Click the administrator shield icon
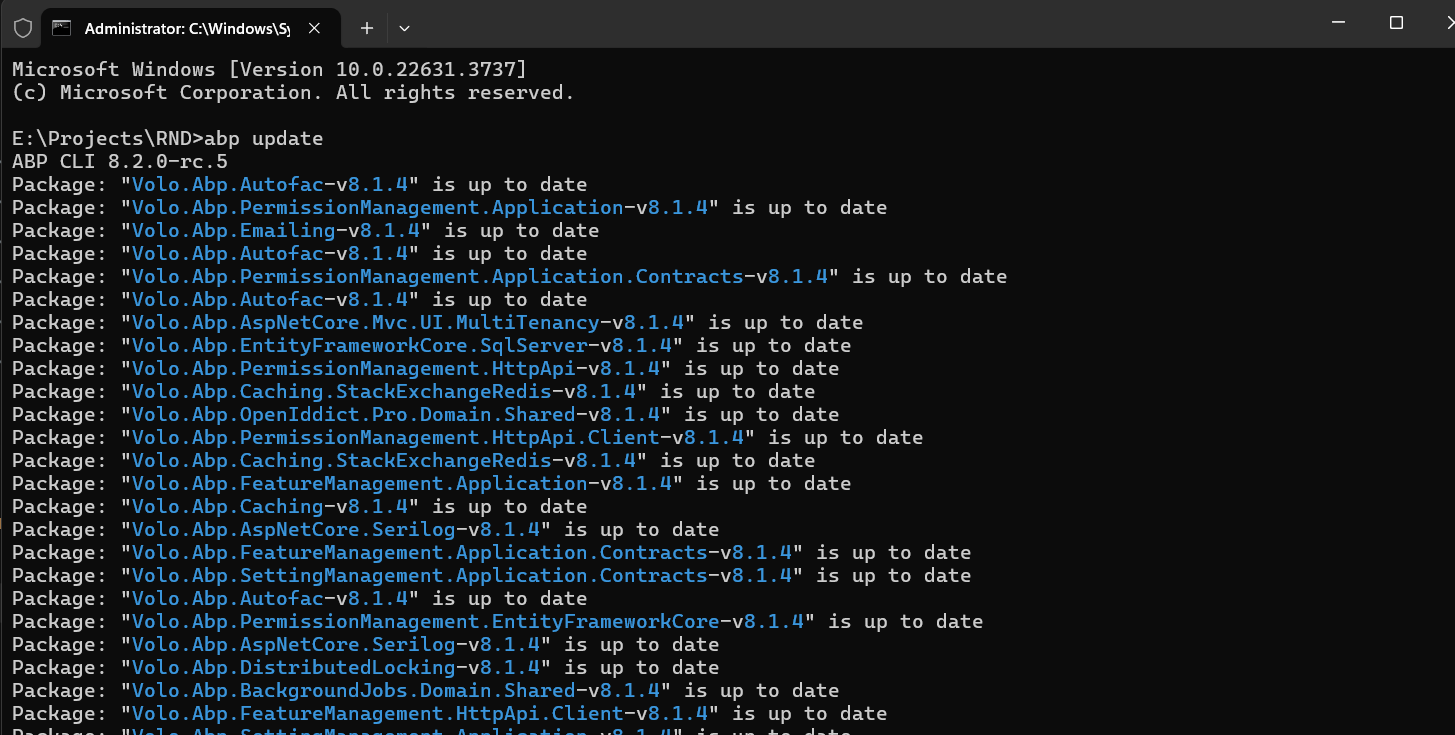This screenshot has width=1455, height=735. tap(22, 28)
